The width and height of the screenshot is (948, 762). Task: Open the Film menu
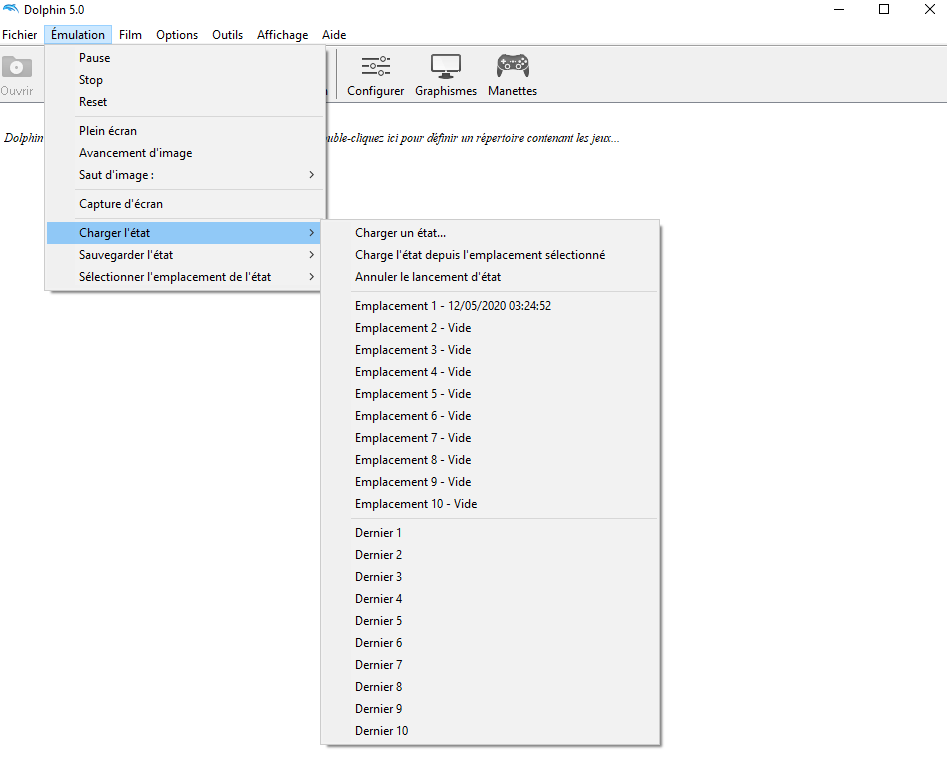[130, 34]
